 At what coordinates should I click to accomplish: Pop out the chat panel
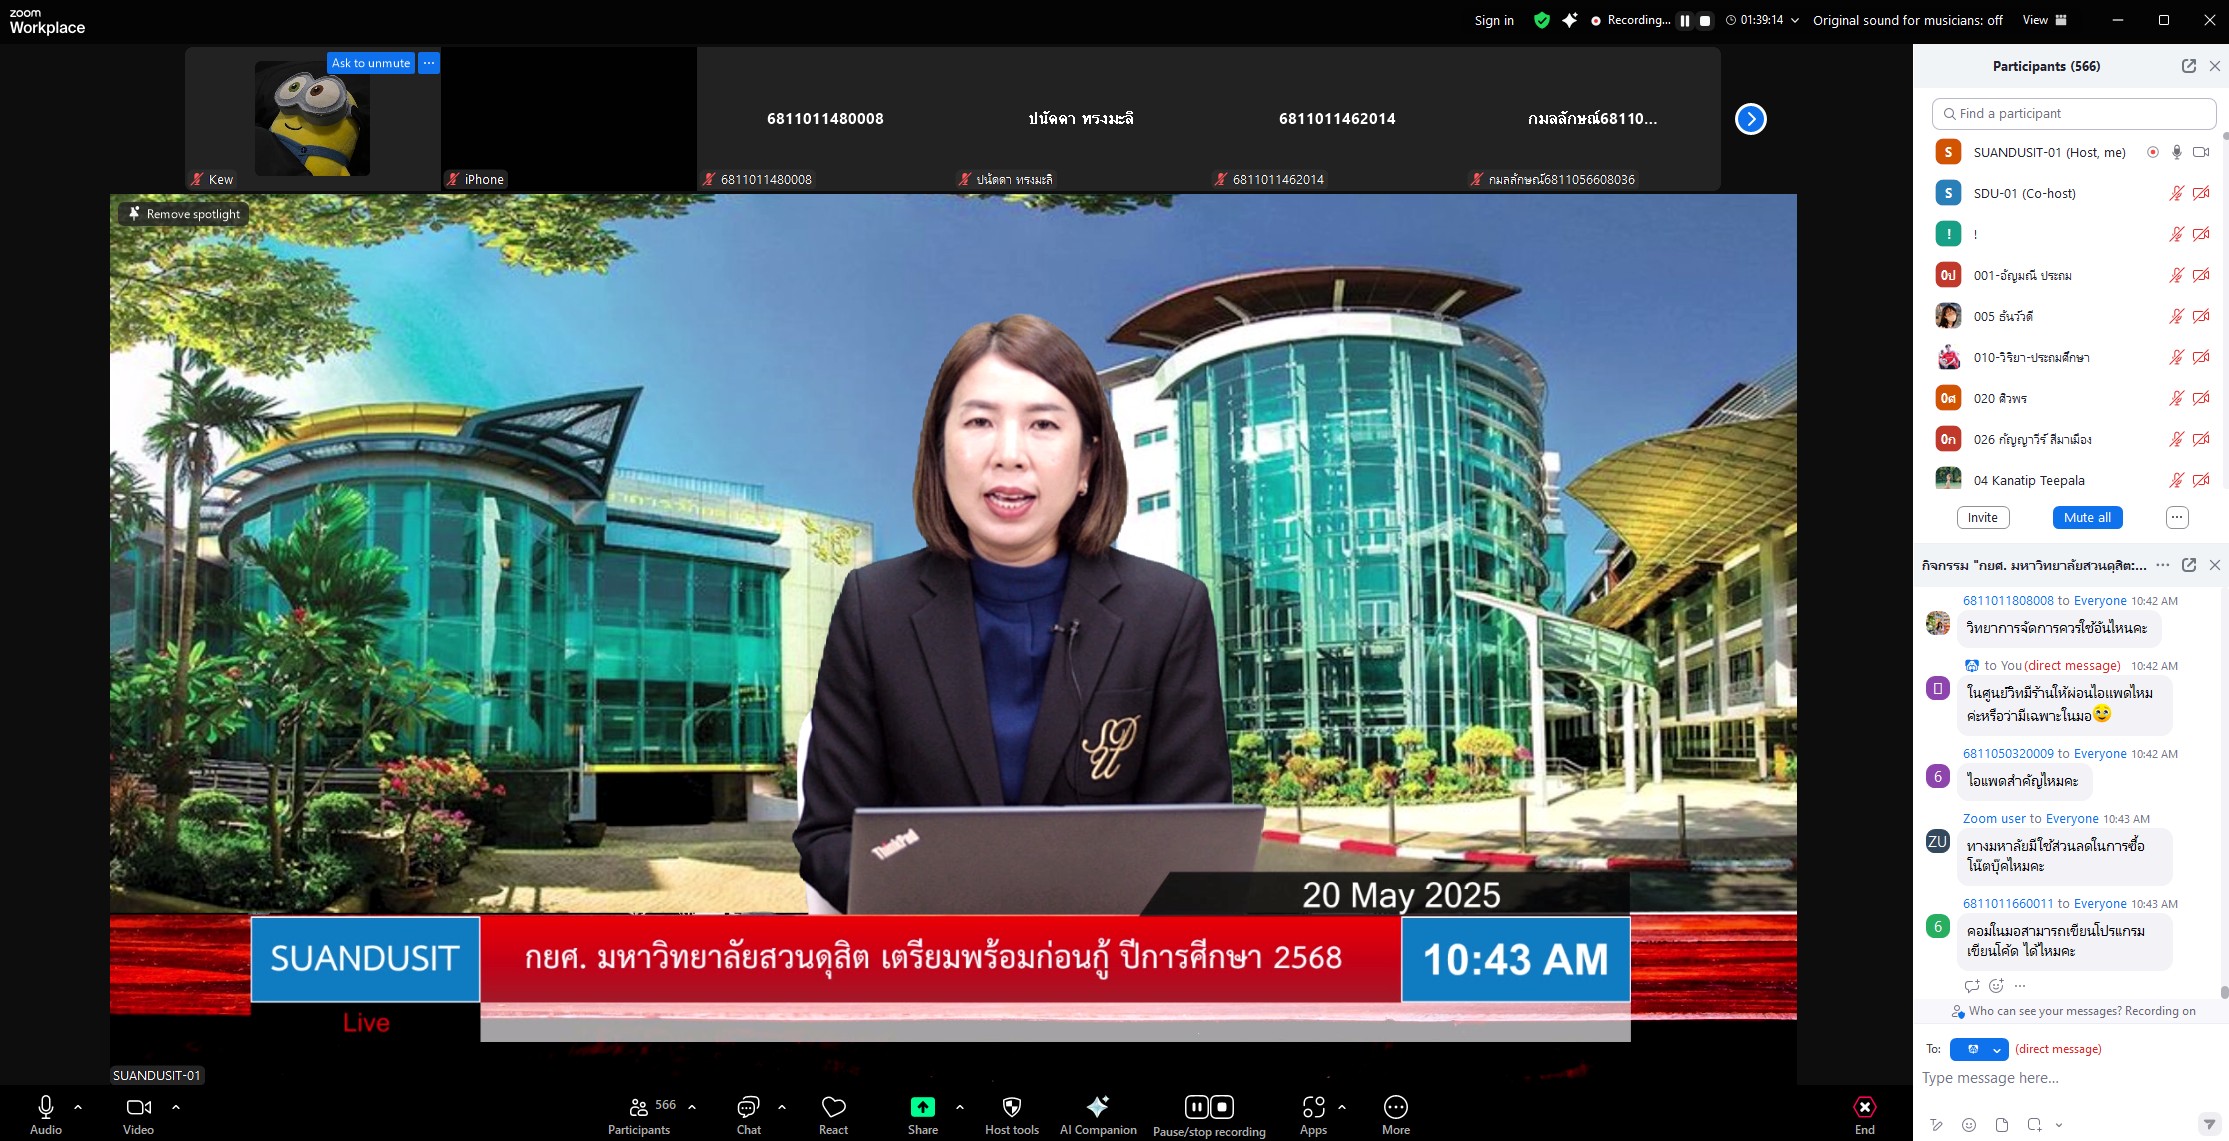pyautogui.click(x=2189, y=565)
